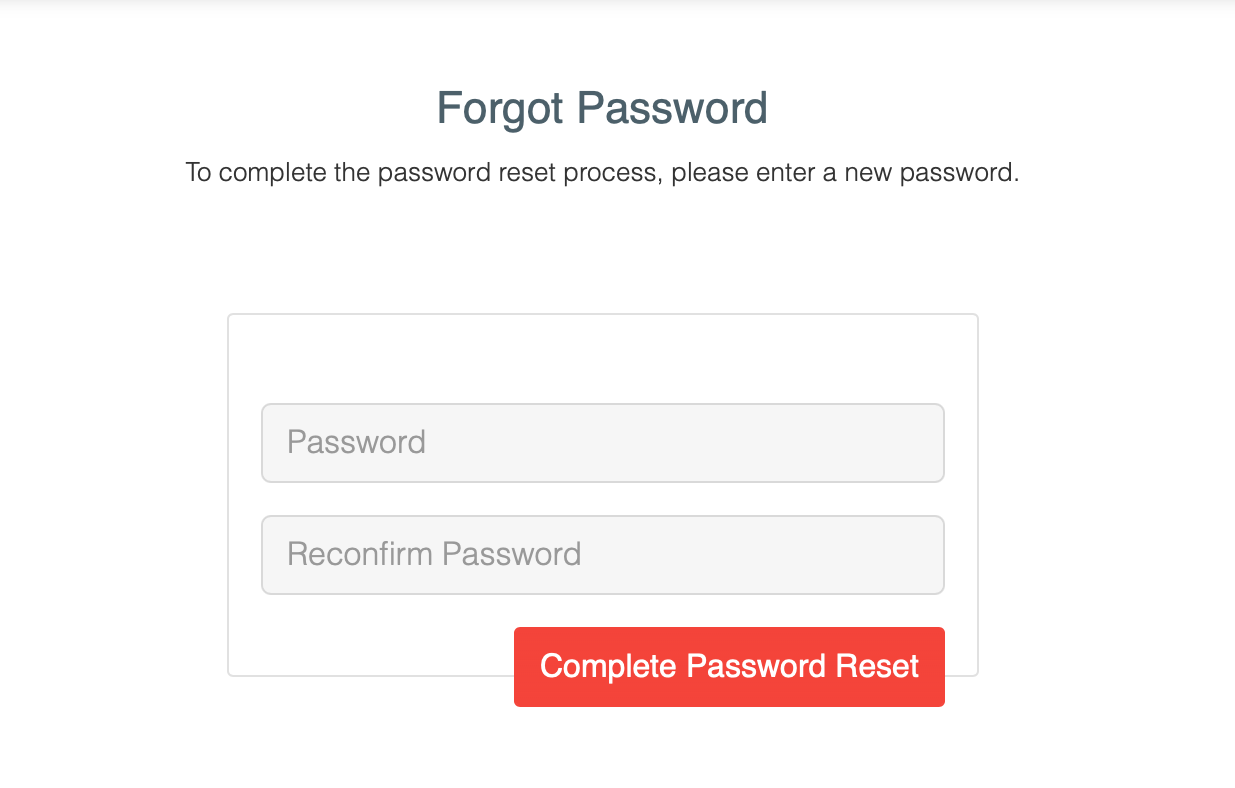
Task: Click the Reconfirm Password placeholder label
Action: coord(433,553)
